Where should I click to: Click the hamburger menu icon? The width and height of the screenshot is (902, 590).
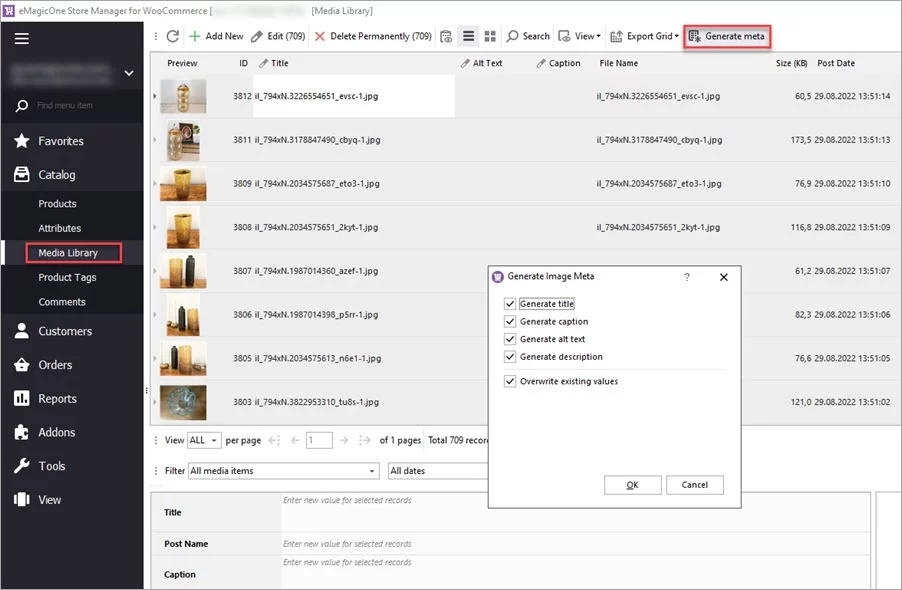[x=21, y=38]
